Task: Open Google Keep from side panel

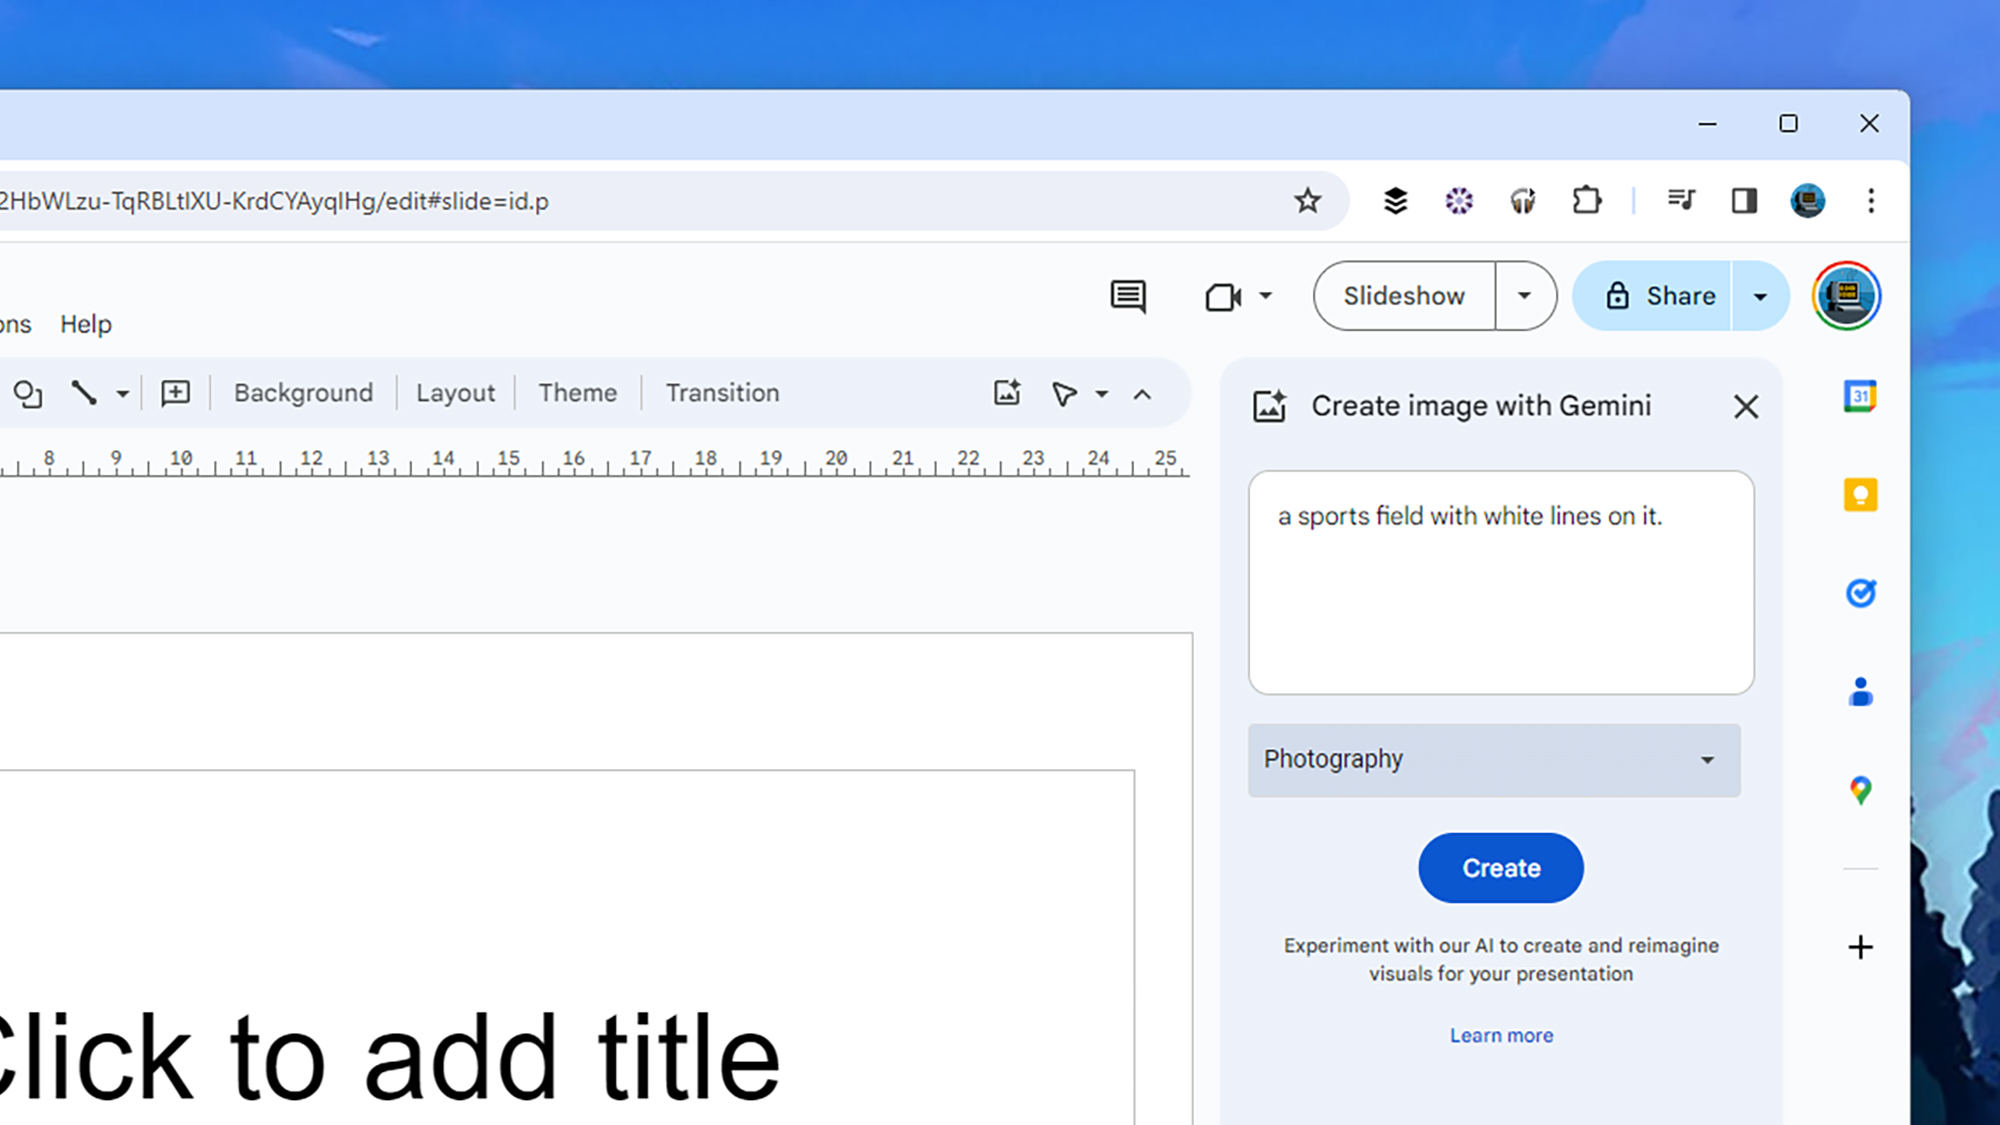Action: (x=1860, y=495)
